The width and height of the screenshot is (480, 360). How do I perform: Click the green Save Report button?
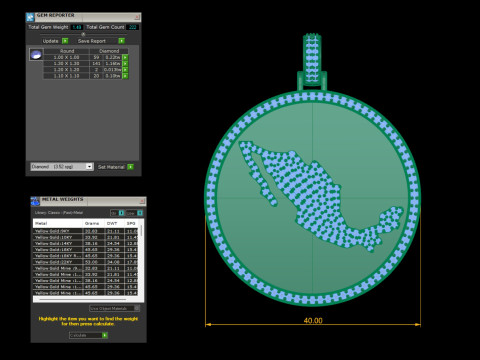point(122,41)
